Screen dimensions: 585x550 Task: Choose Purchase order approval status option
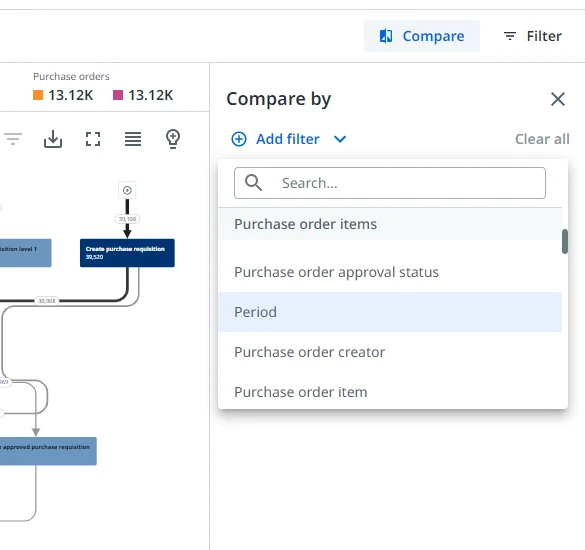tap(390, 272)
